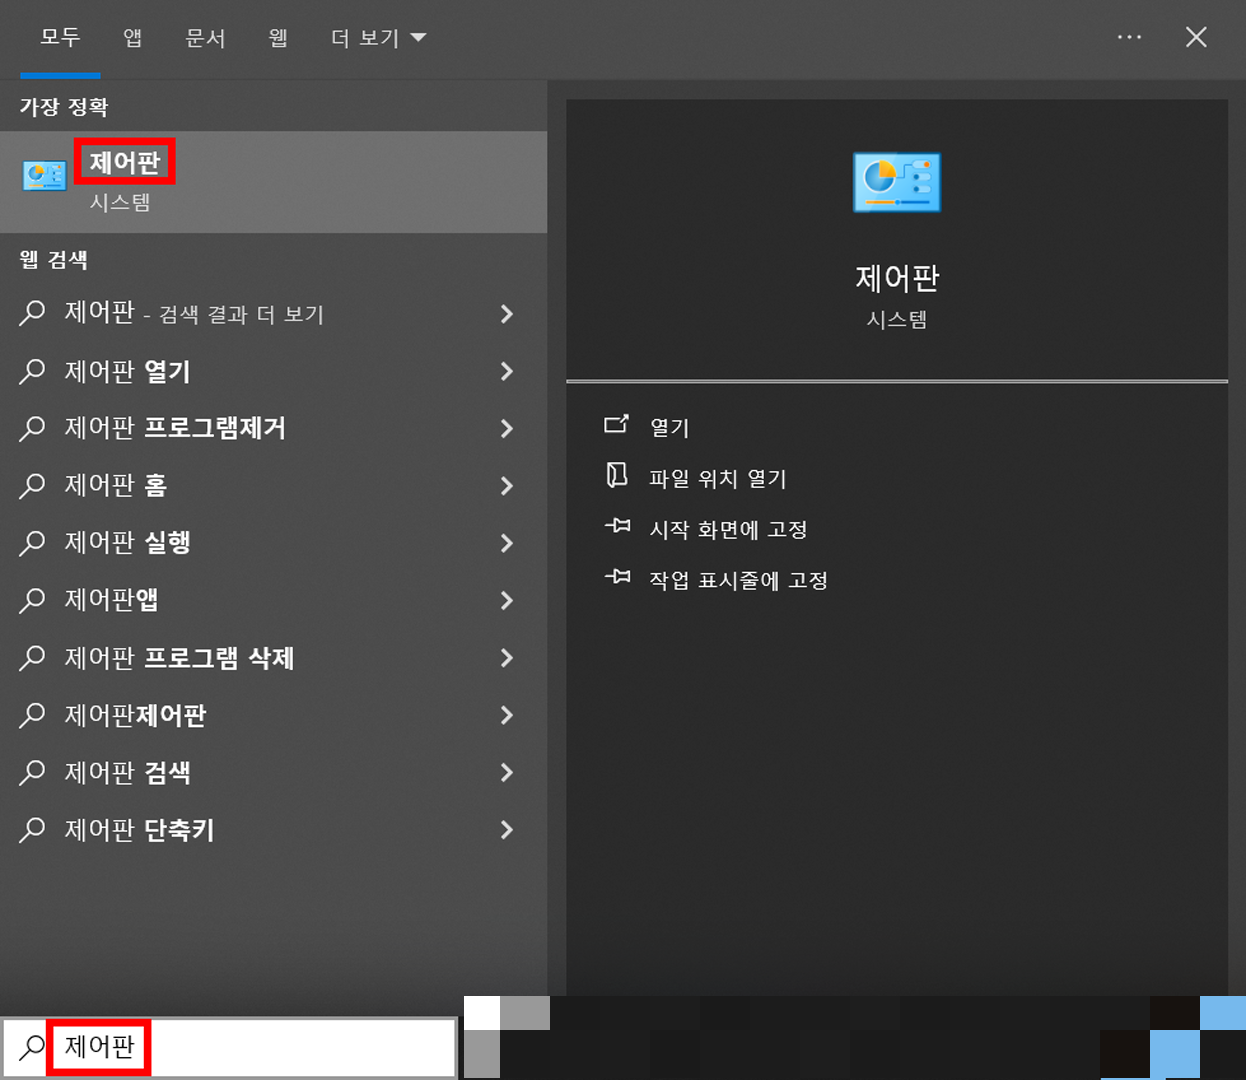Click the large Control Panel icon in preview pane
1246x1080 pixels.
tap(897, 182)
